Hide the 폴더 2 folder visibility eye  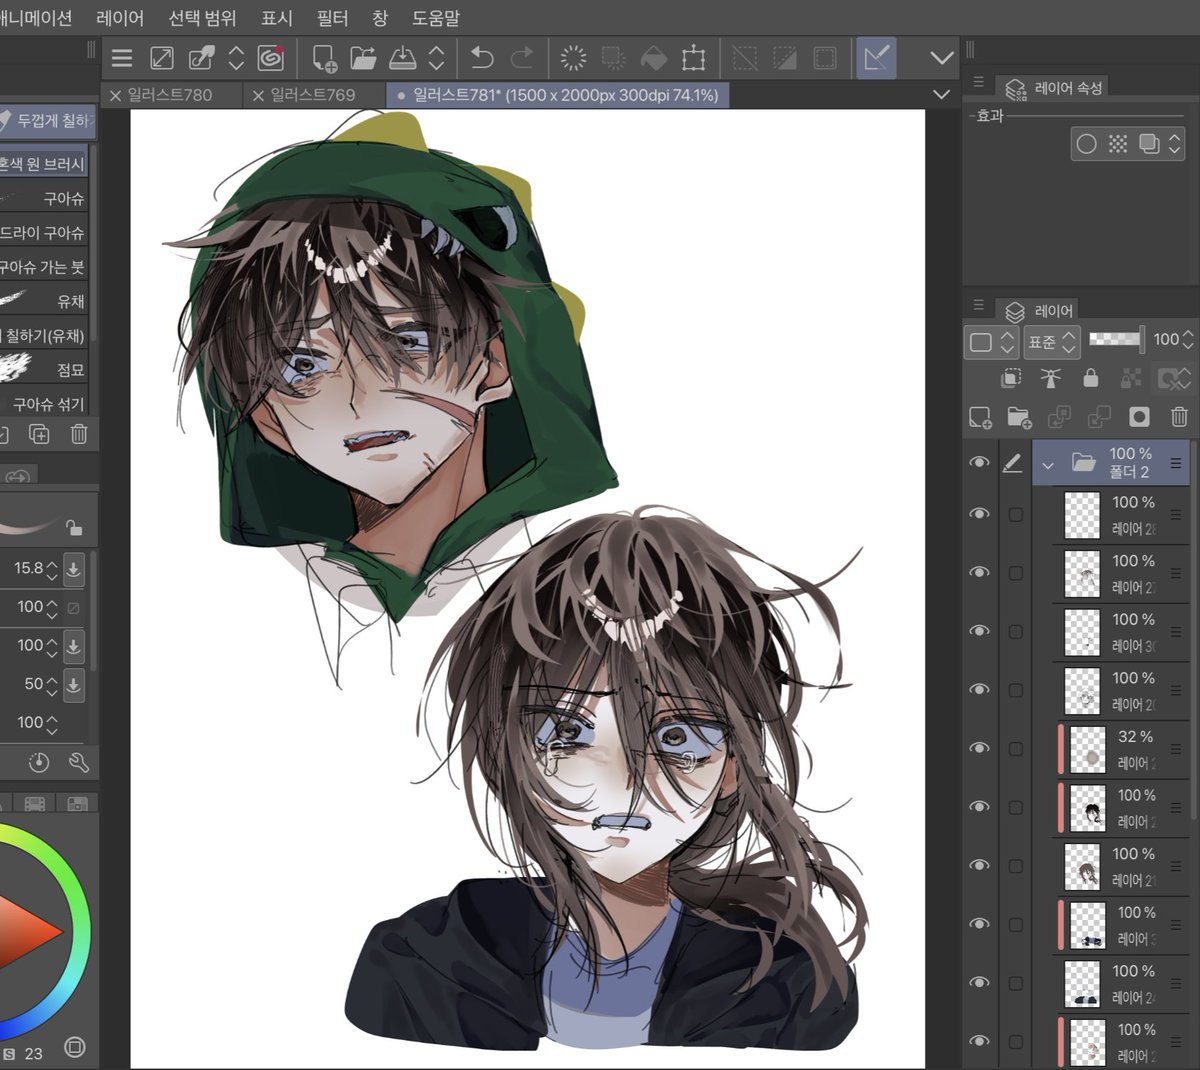[x=980, y=462]
